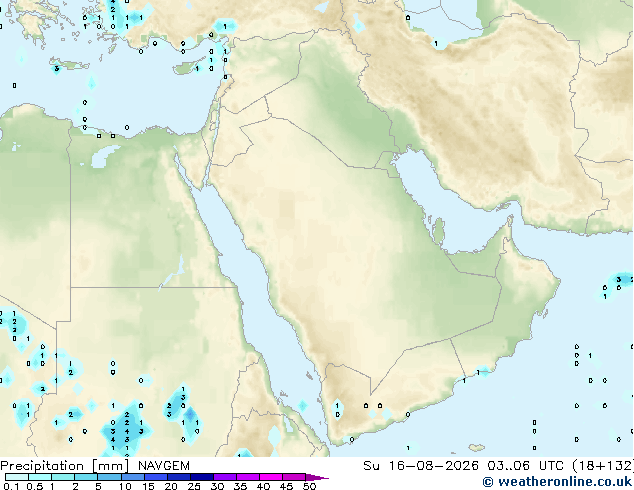Click the legend value "20"
The width and height of the screenshot is (634, 490).
coord(171,486)
